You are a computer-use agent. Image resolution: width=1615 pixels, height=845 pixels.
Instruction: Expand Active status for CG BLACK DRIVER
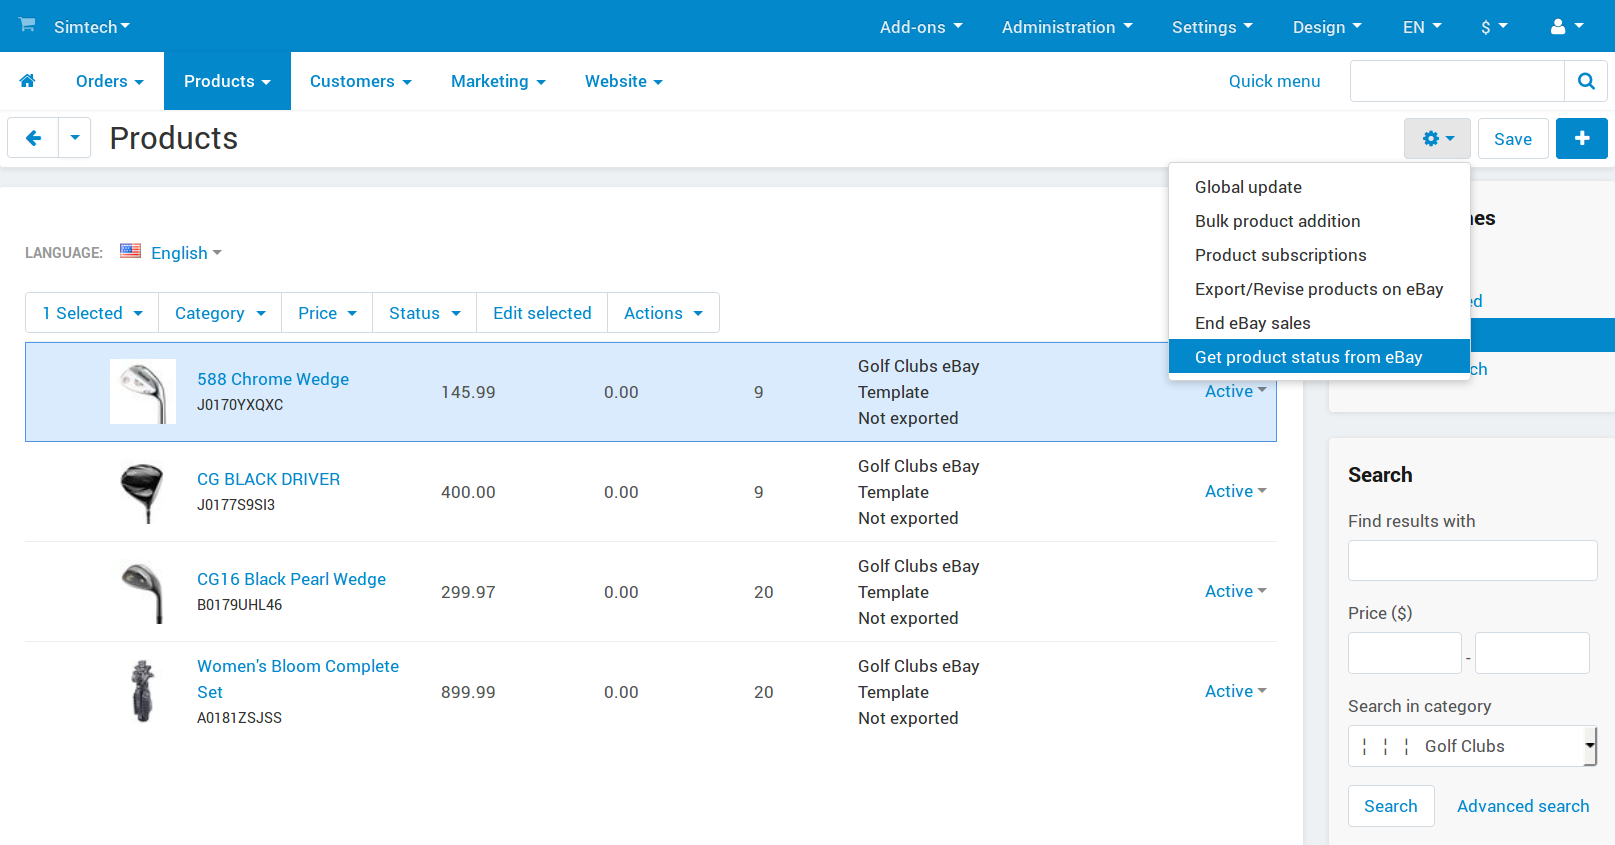point(1235,491)
